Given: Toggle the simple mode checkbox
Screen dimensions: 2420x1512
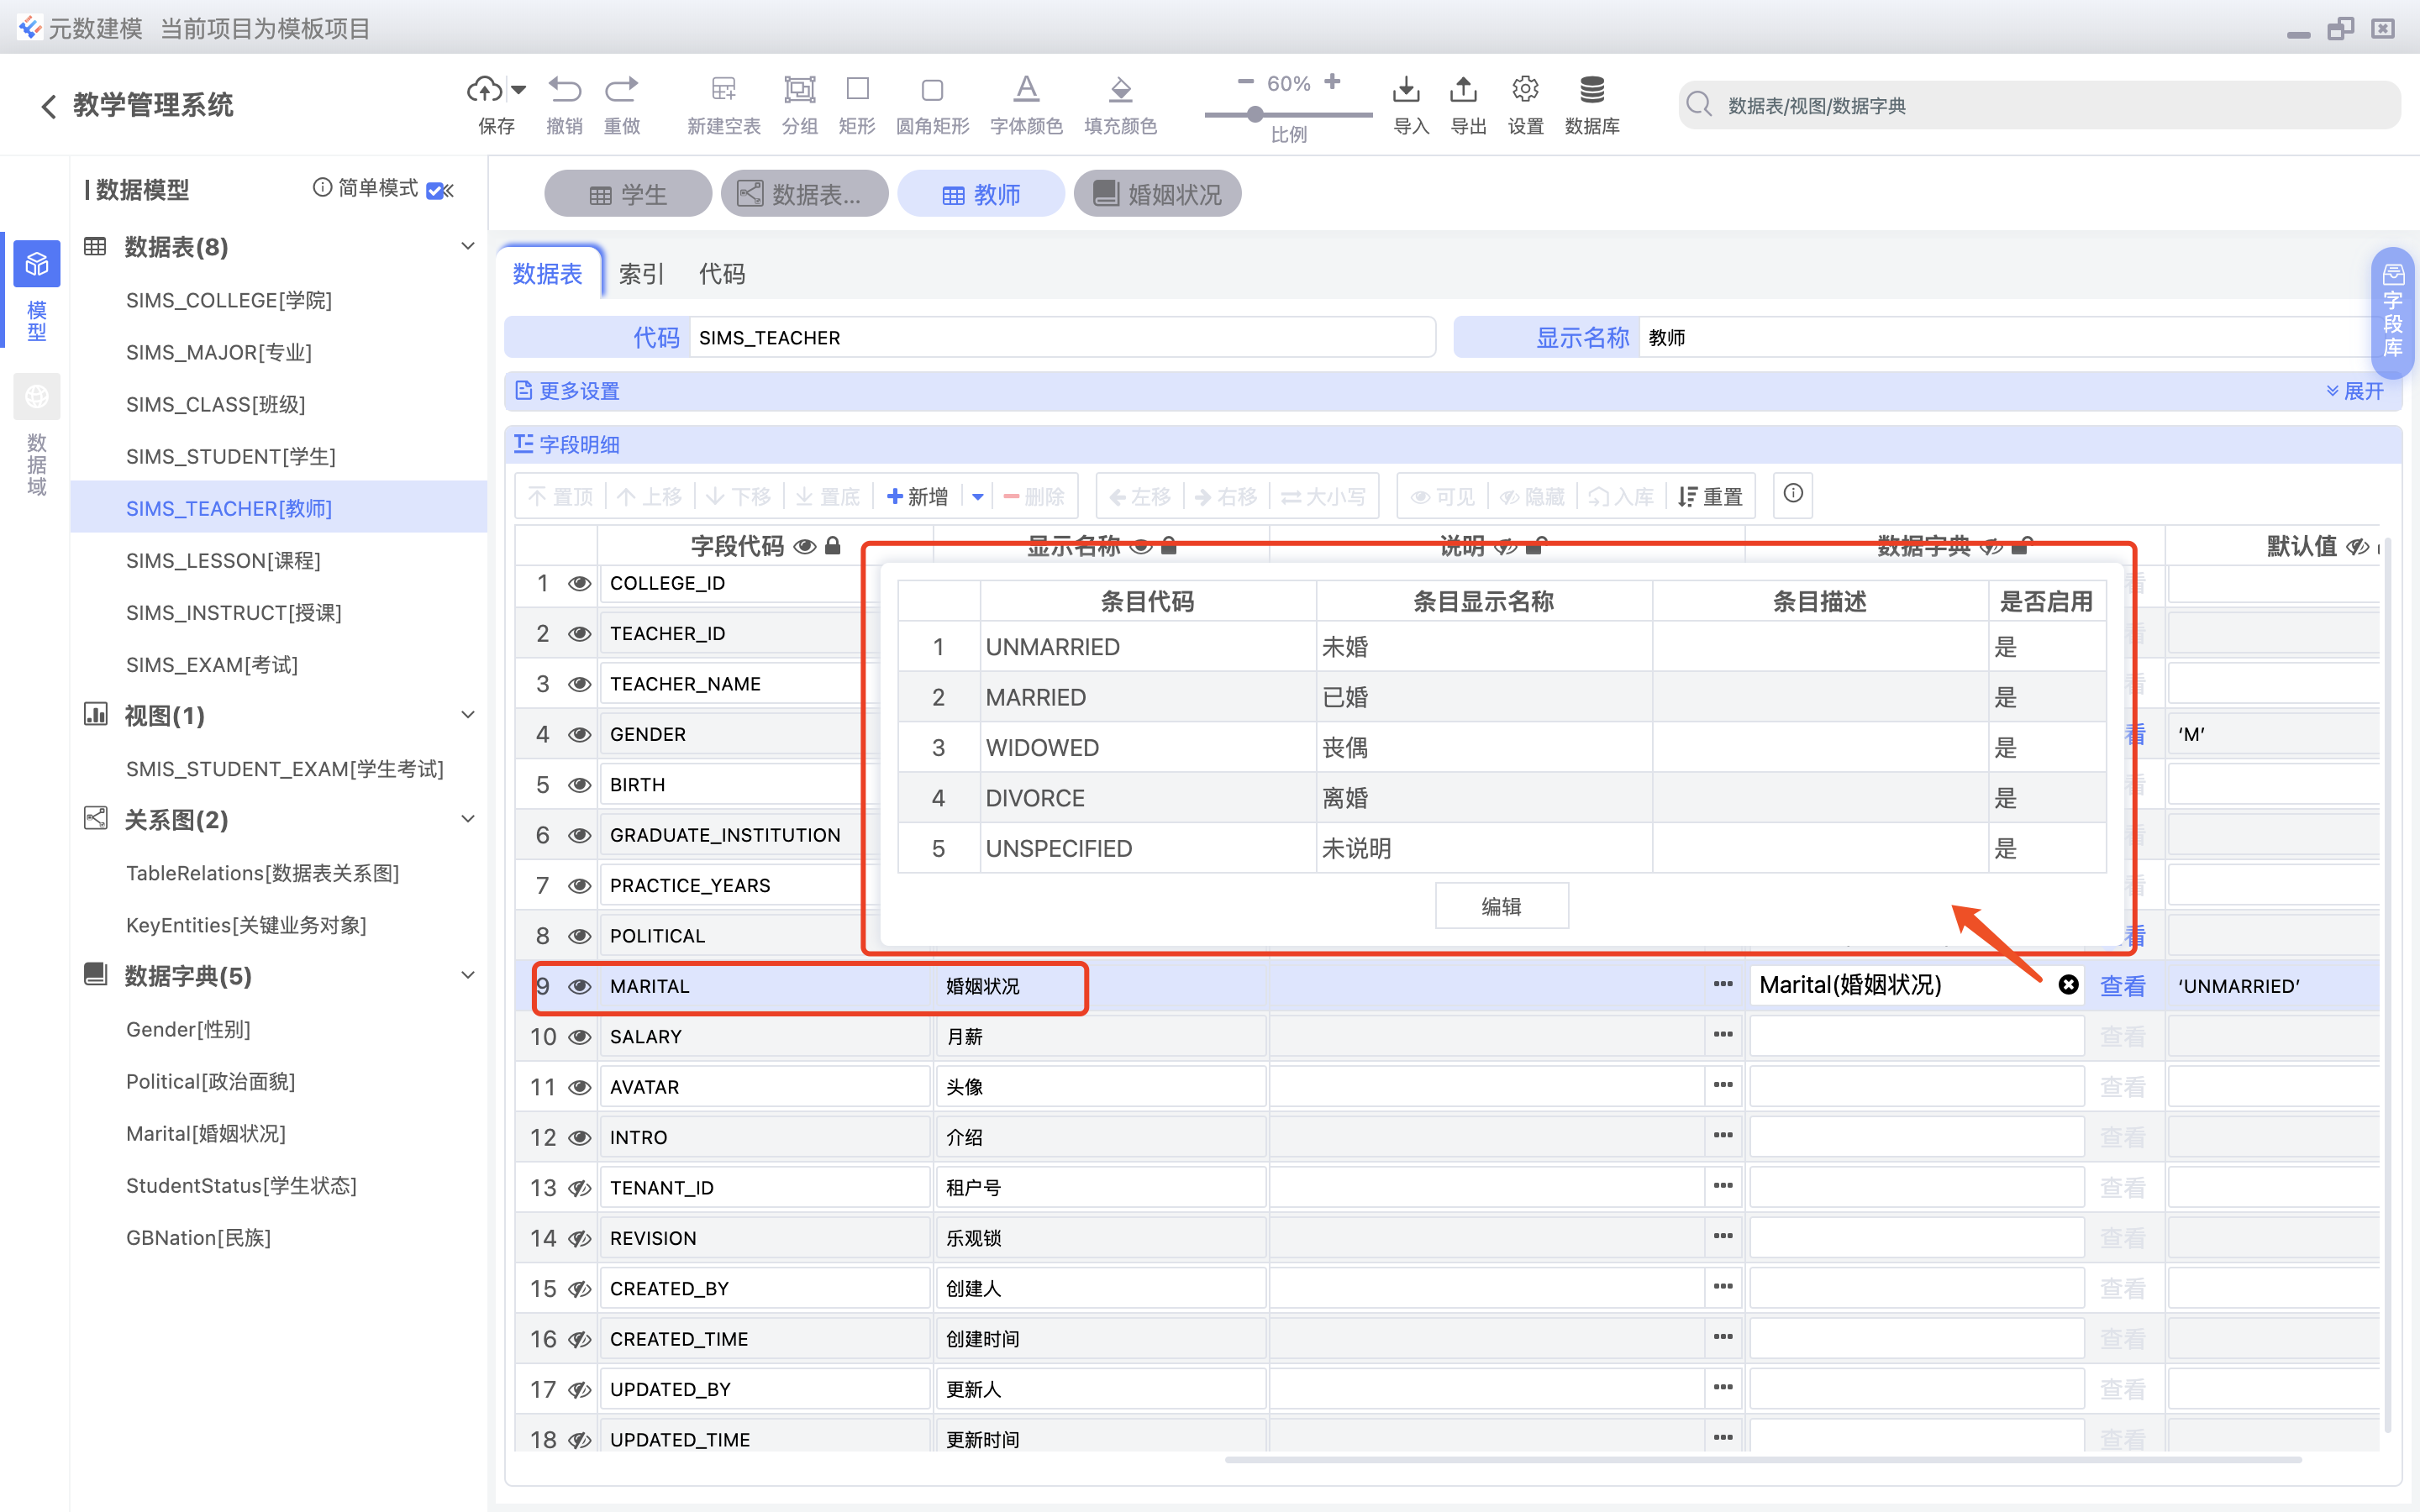Looking at the screenshot, I should [x=435, y=190].
